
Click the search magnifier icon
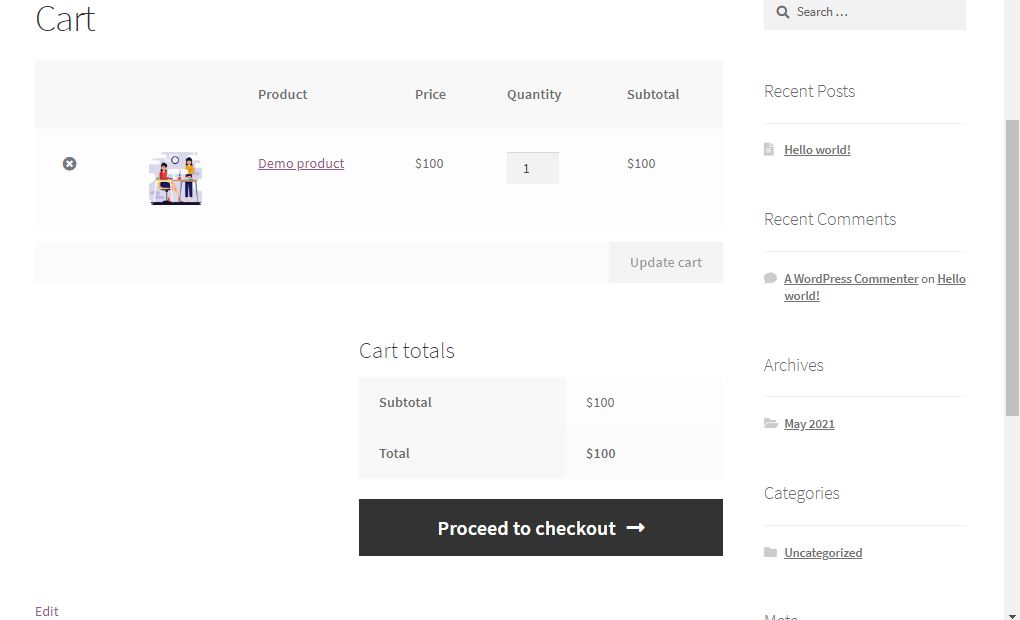782,12
